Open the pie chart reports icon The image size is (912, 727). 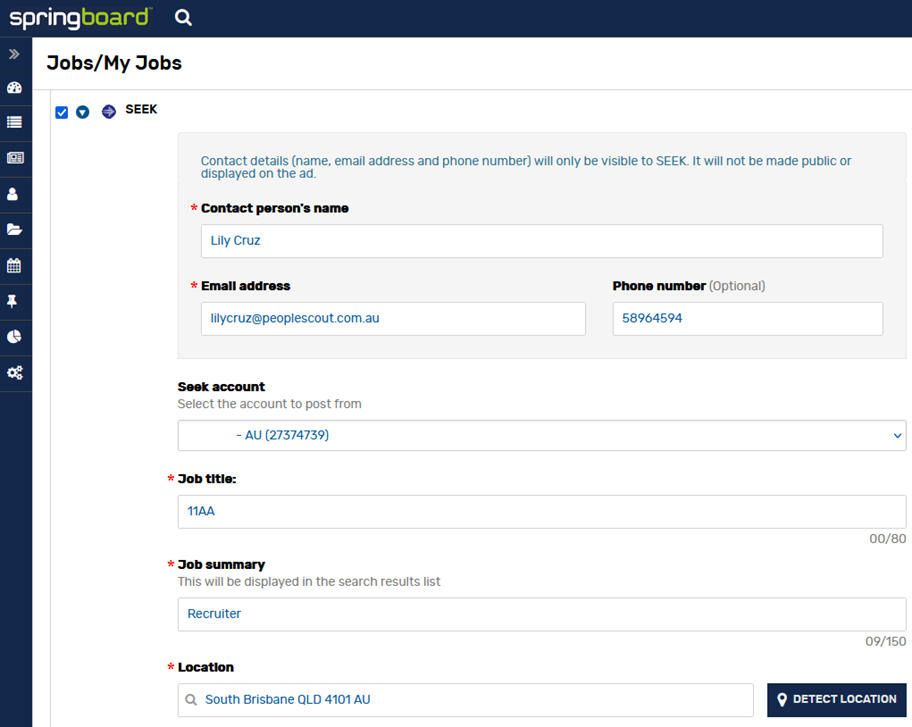click(15, 337)
